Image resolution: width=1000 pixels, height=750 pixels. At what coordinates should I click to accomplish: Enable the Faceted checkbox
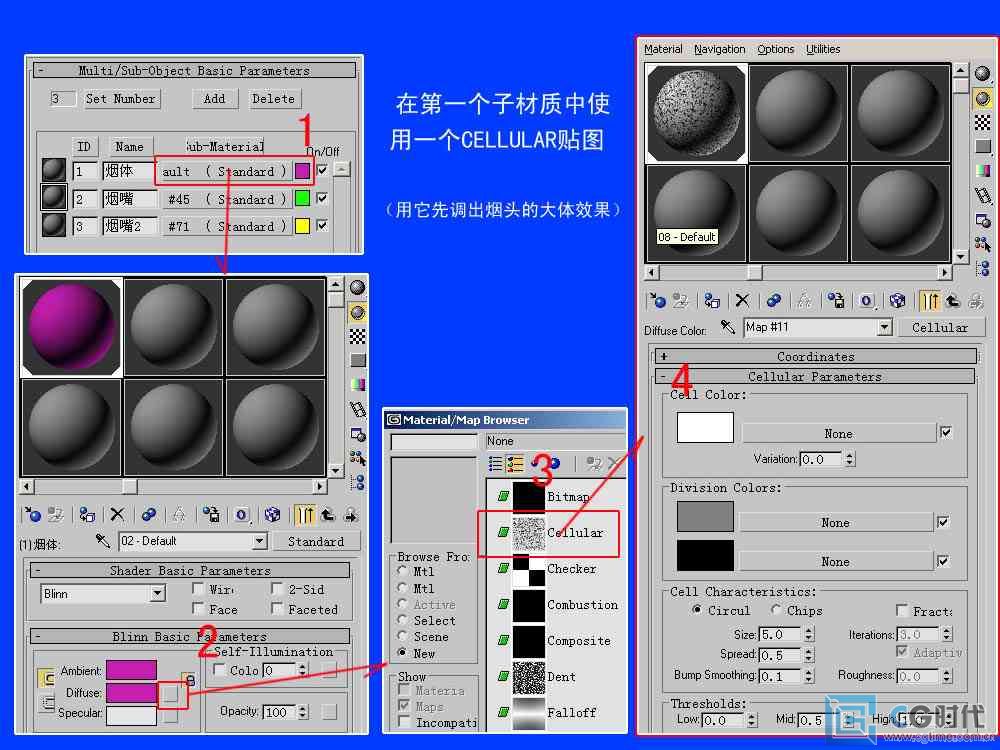pyautogui.click(x=277, y=609)
